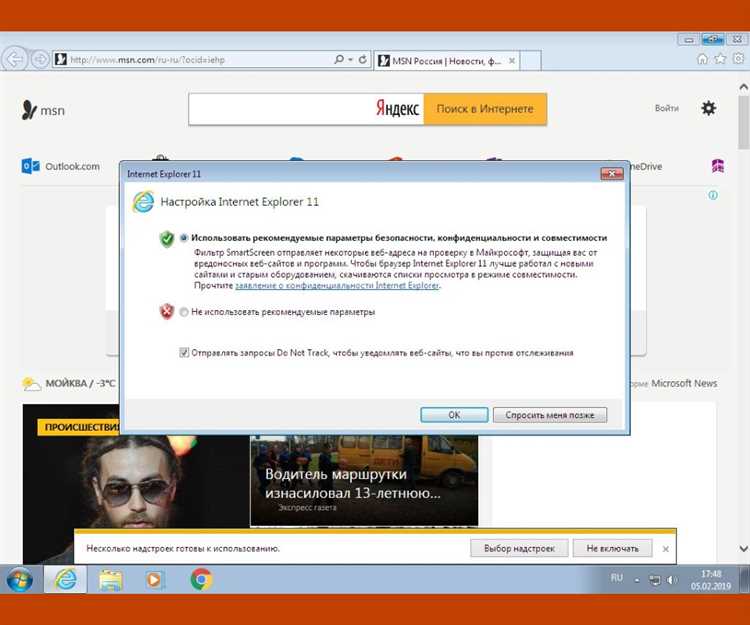
Task: Uncheck the Do Not Track requests checkbox
Action: pyautogui.click(x=183, y=352)
